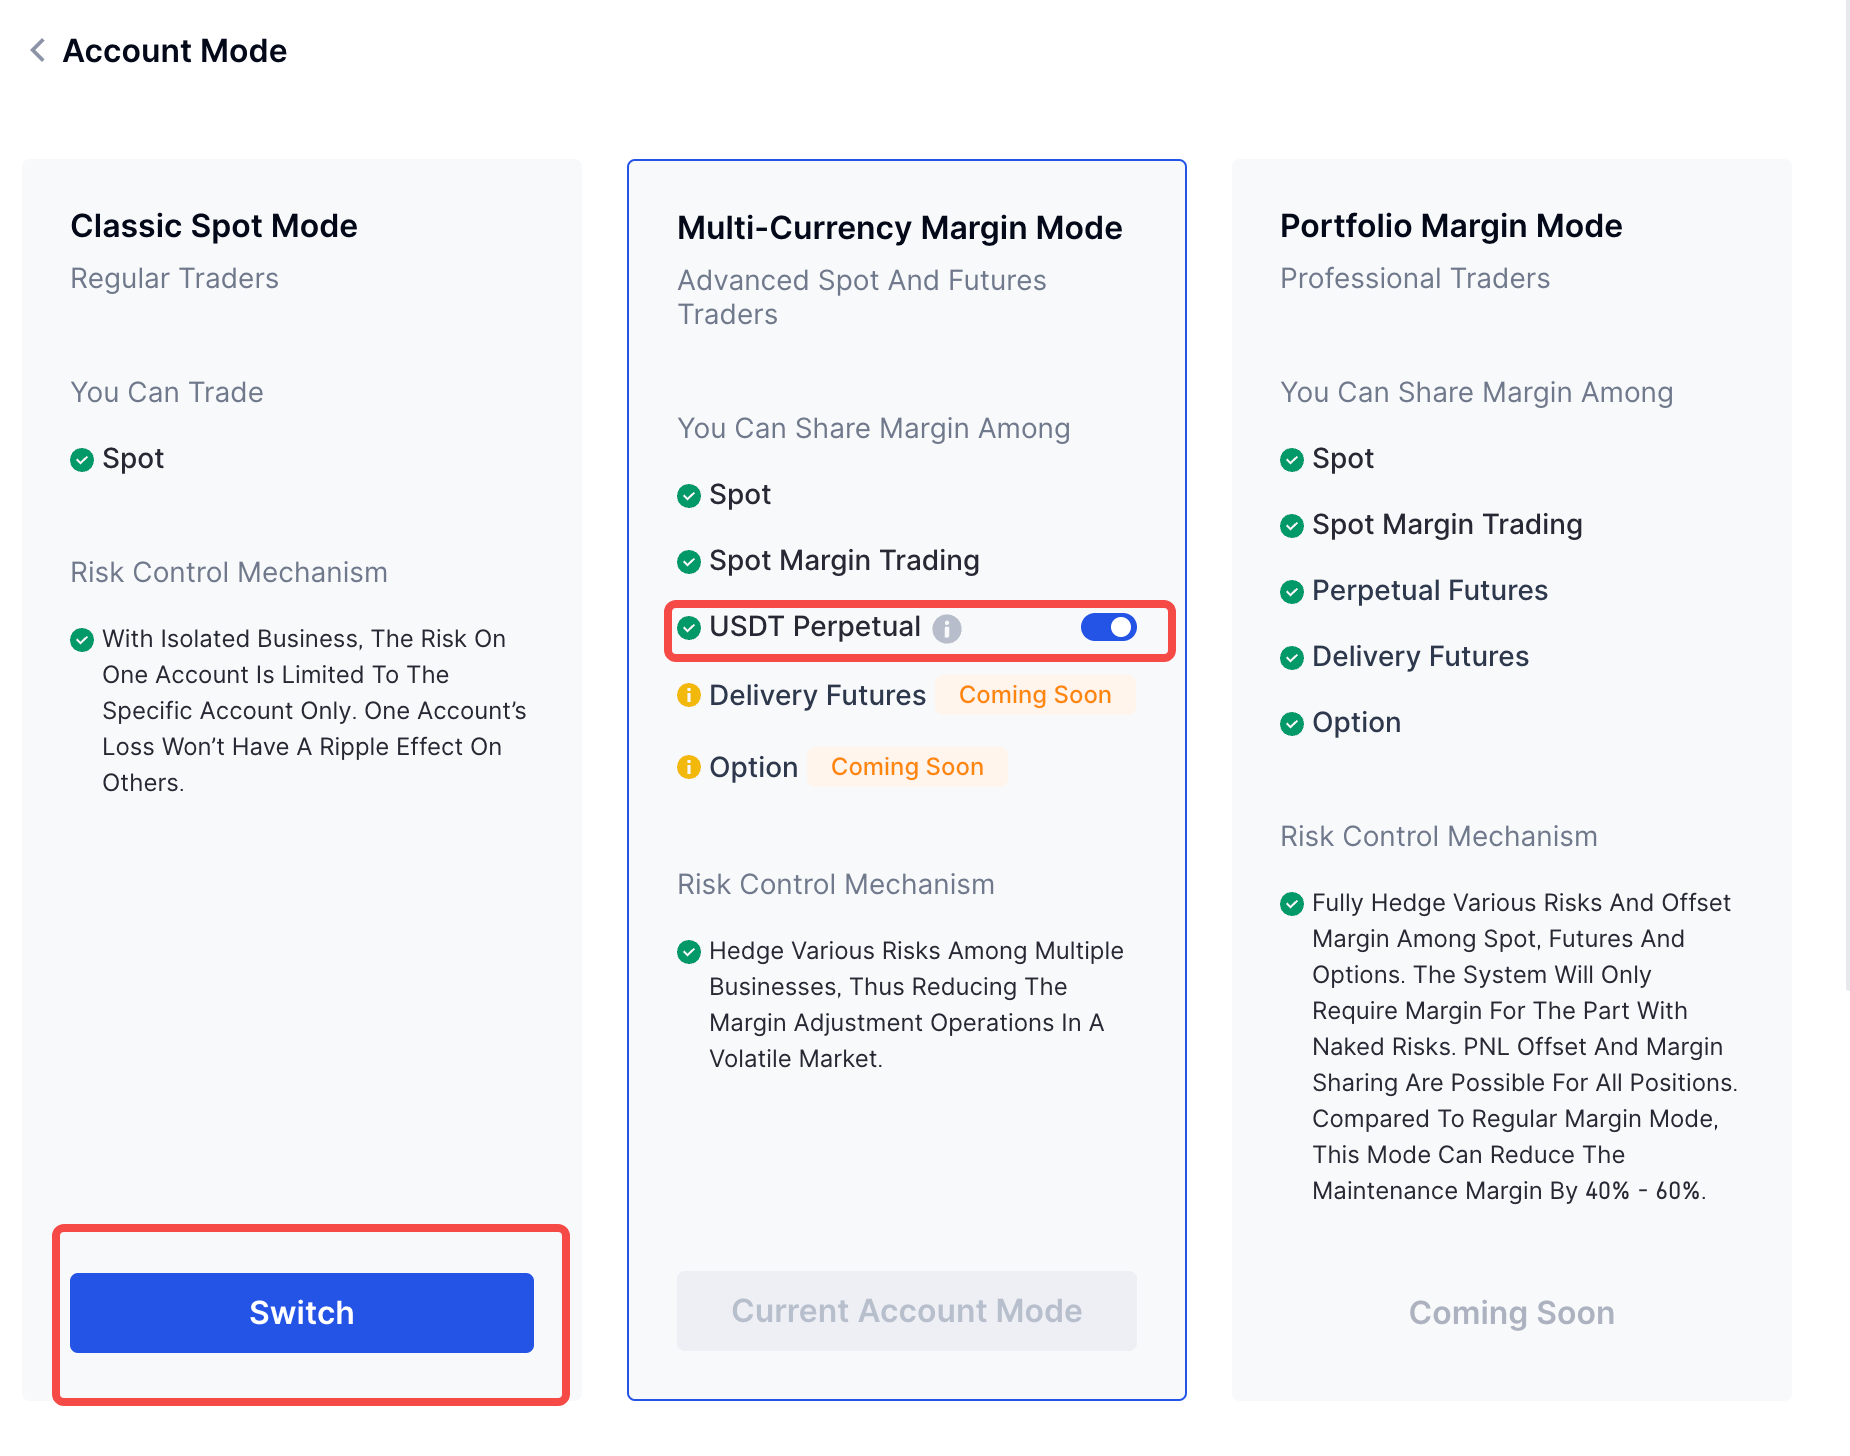This screenshot has height=1456, width=1850.
Task: Click the Current Account Mode button
Action: click(906, 1311)
